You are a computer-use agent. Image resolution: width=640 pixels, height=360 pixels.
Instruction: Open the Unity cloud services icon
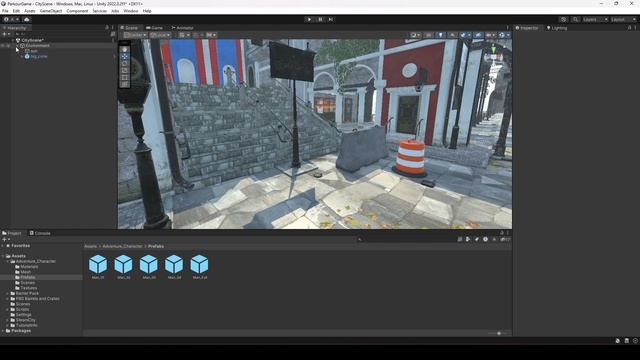coord(27,19)
